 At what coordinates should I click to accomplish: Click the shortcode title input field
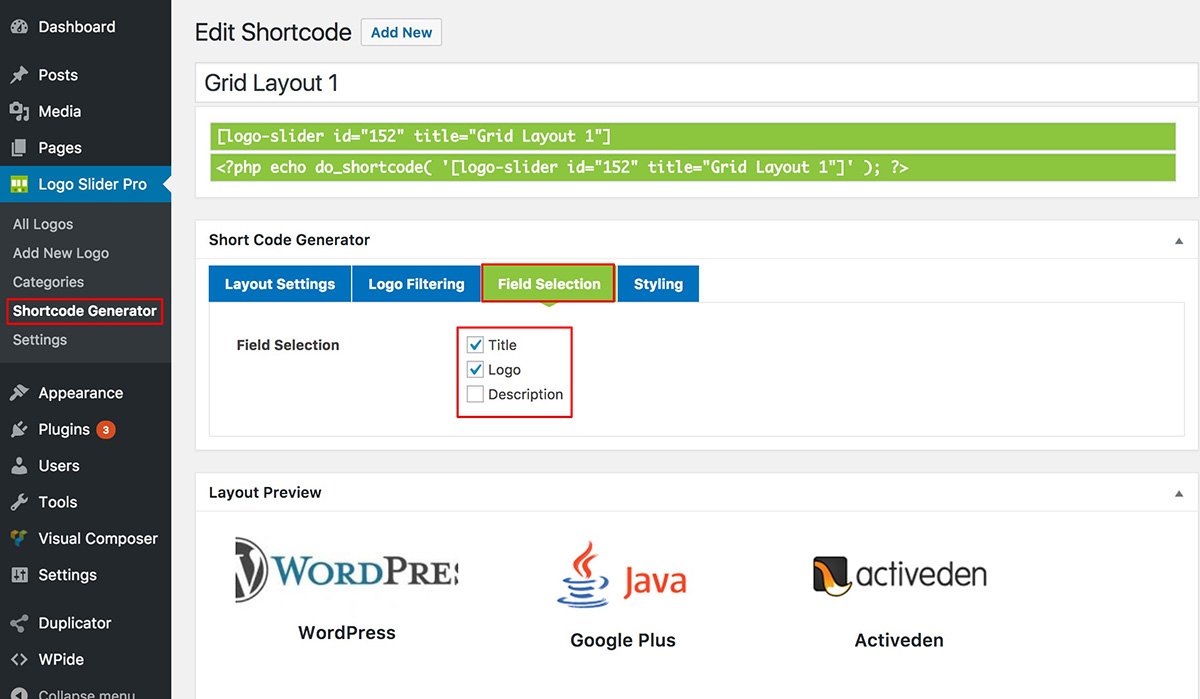(696, 83)
